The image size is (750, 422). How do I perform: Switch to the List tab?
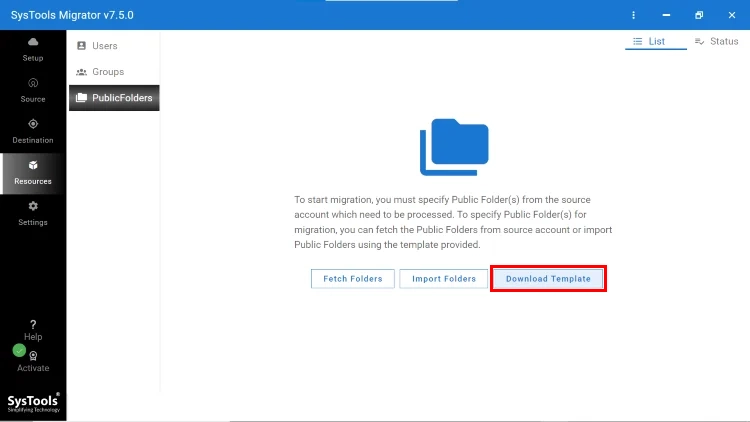(656, 42)
